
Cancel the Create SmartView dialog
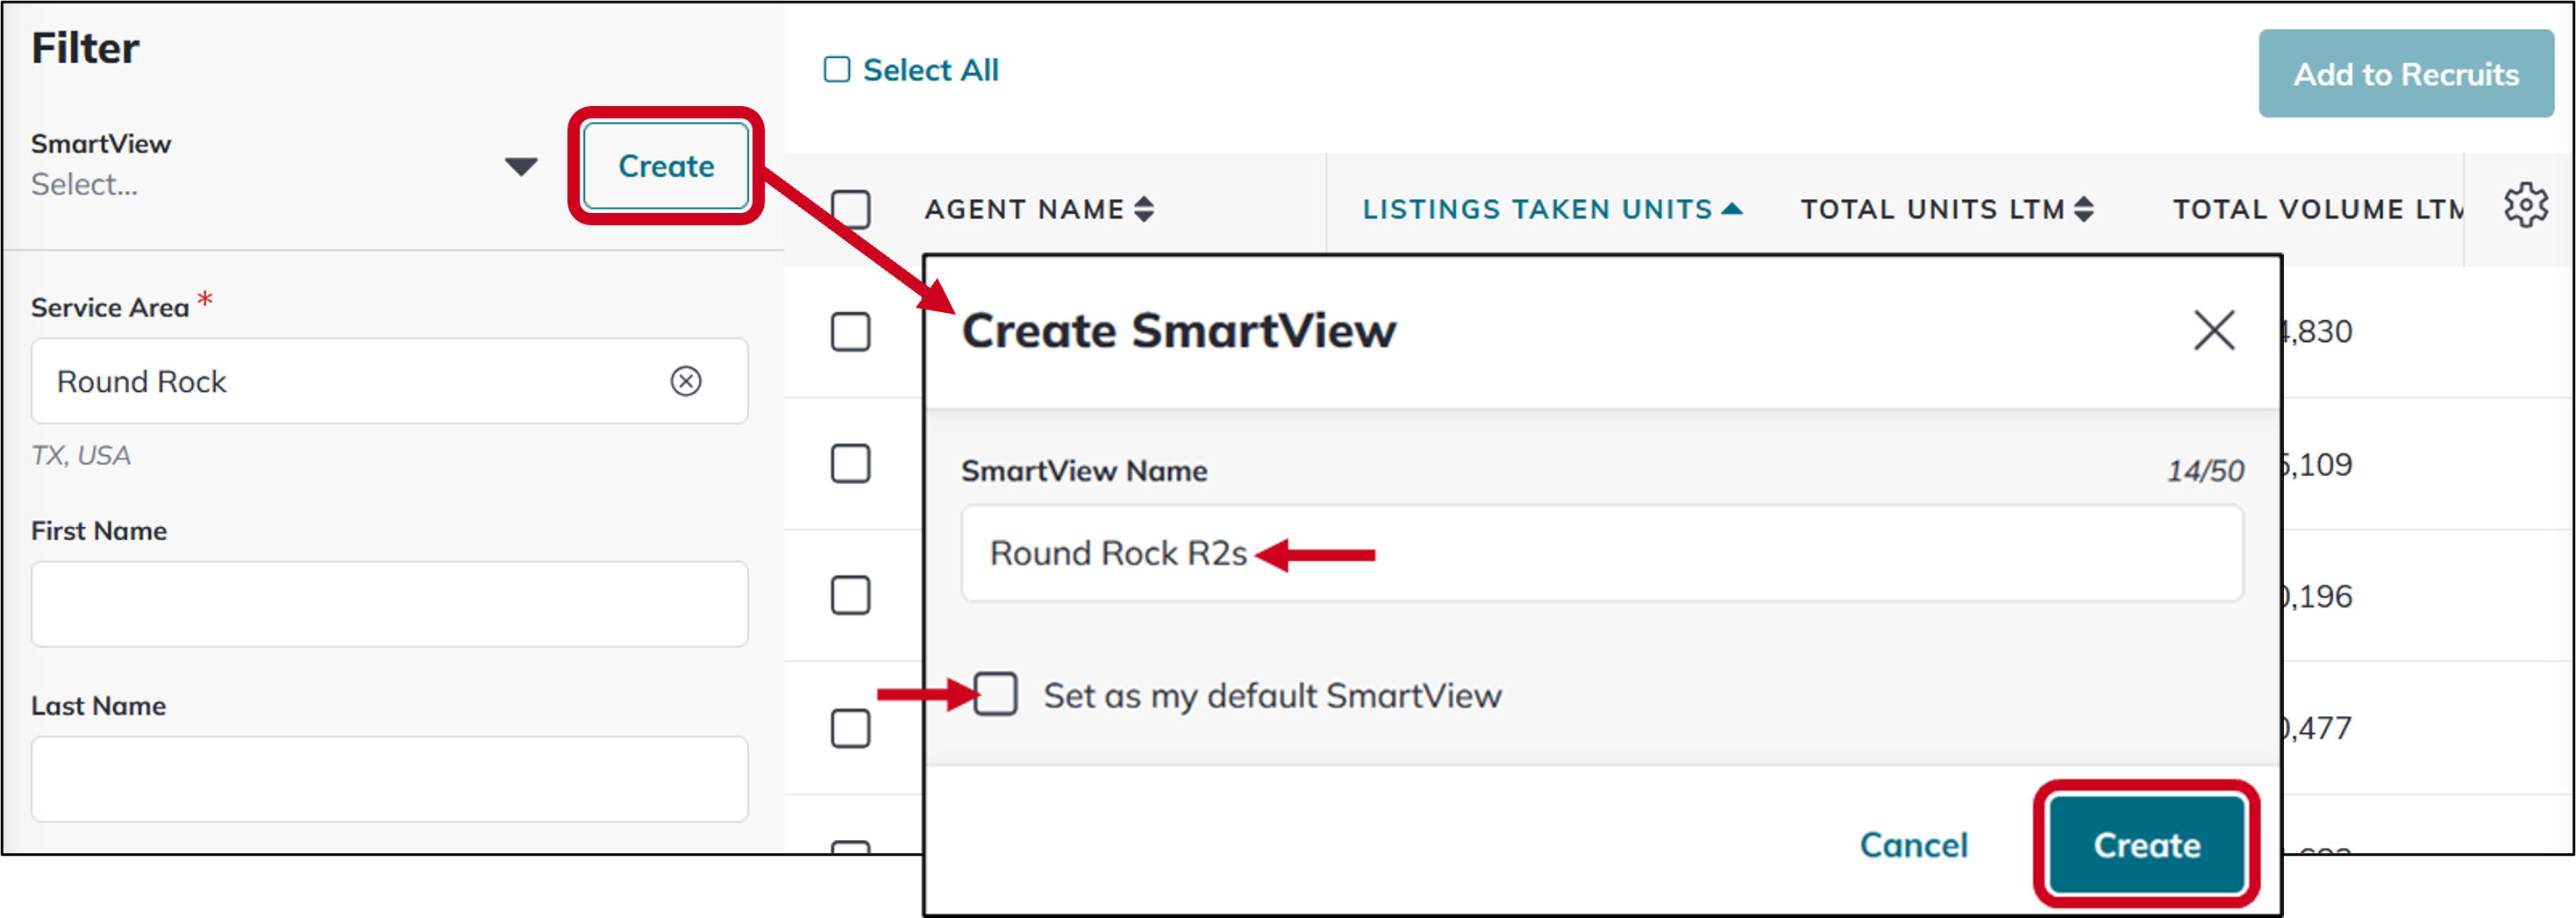(x=1913, y=845)
